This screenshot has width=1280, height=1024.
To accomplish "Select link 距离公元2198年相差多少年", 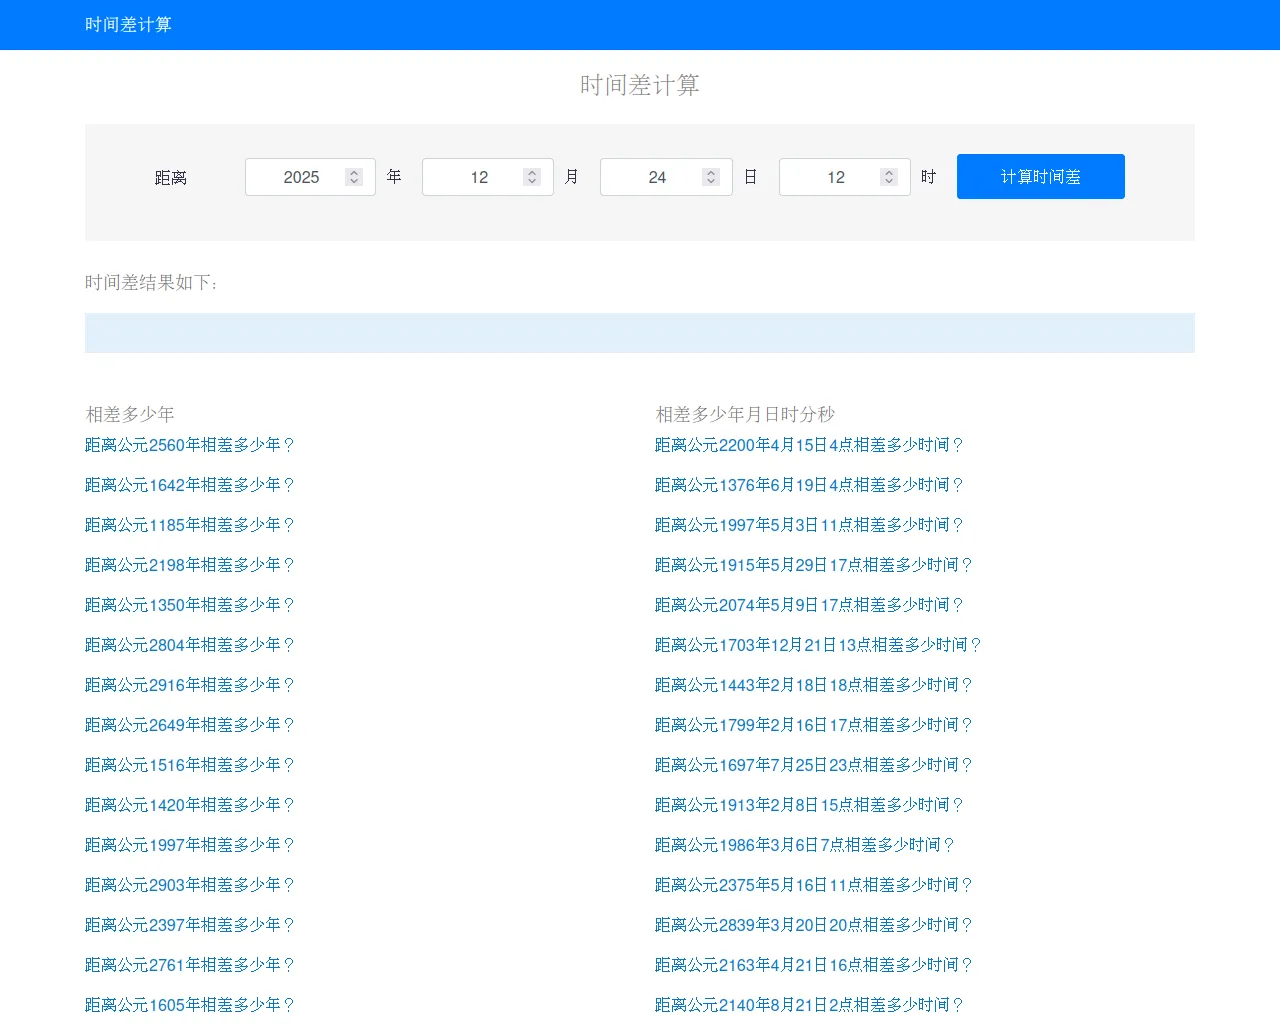I will point(190,565).
